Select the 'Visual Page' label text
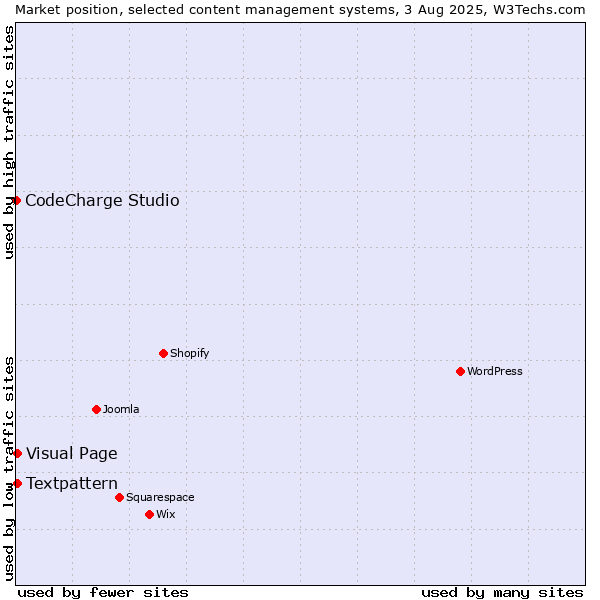The height and width of the screenshot is (600, 600). [x=72, y=454]
